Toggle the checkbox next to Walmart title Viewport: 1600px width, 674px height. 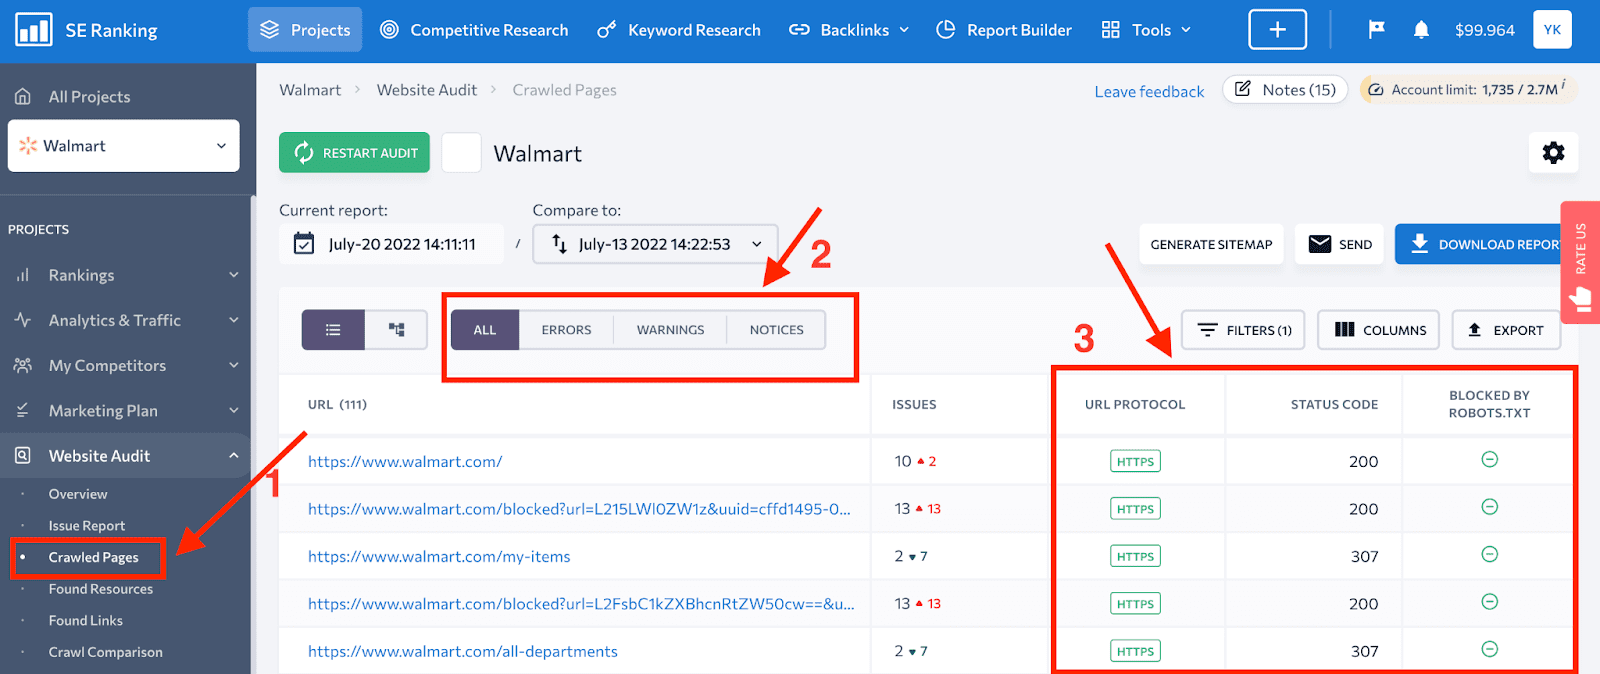(461, 153)
